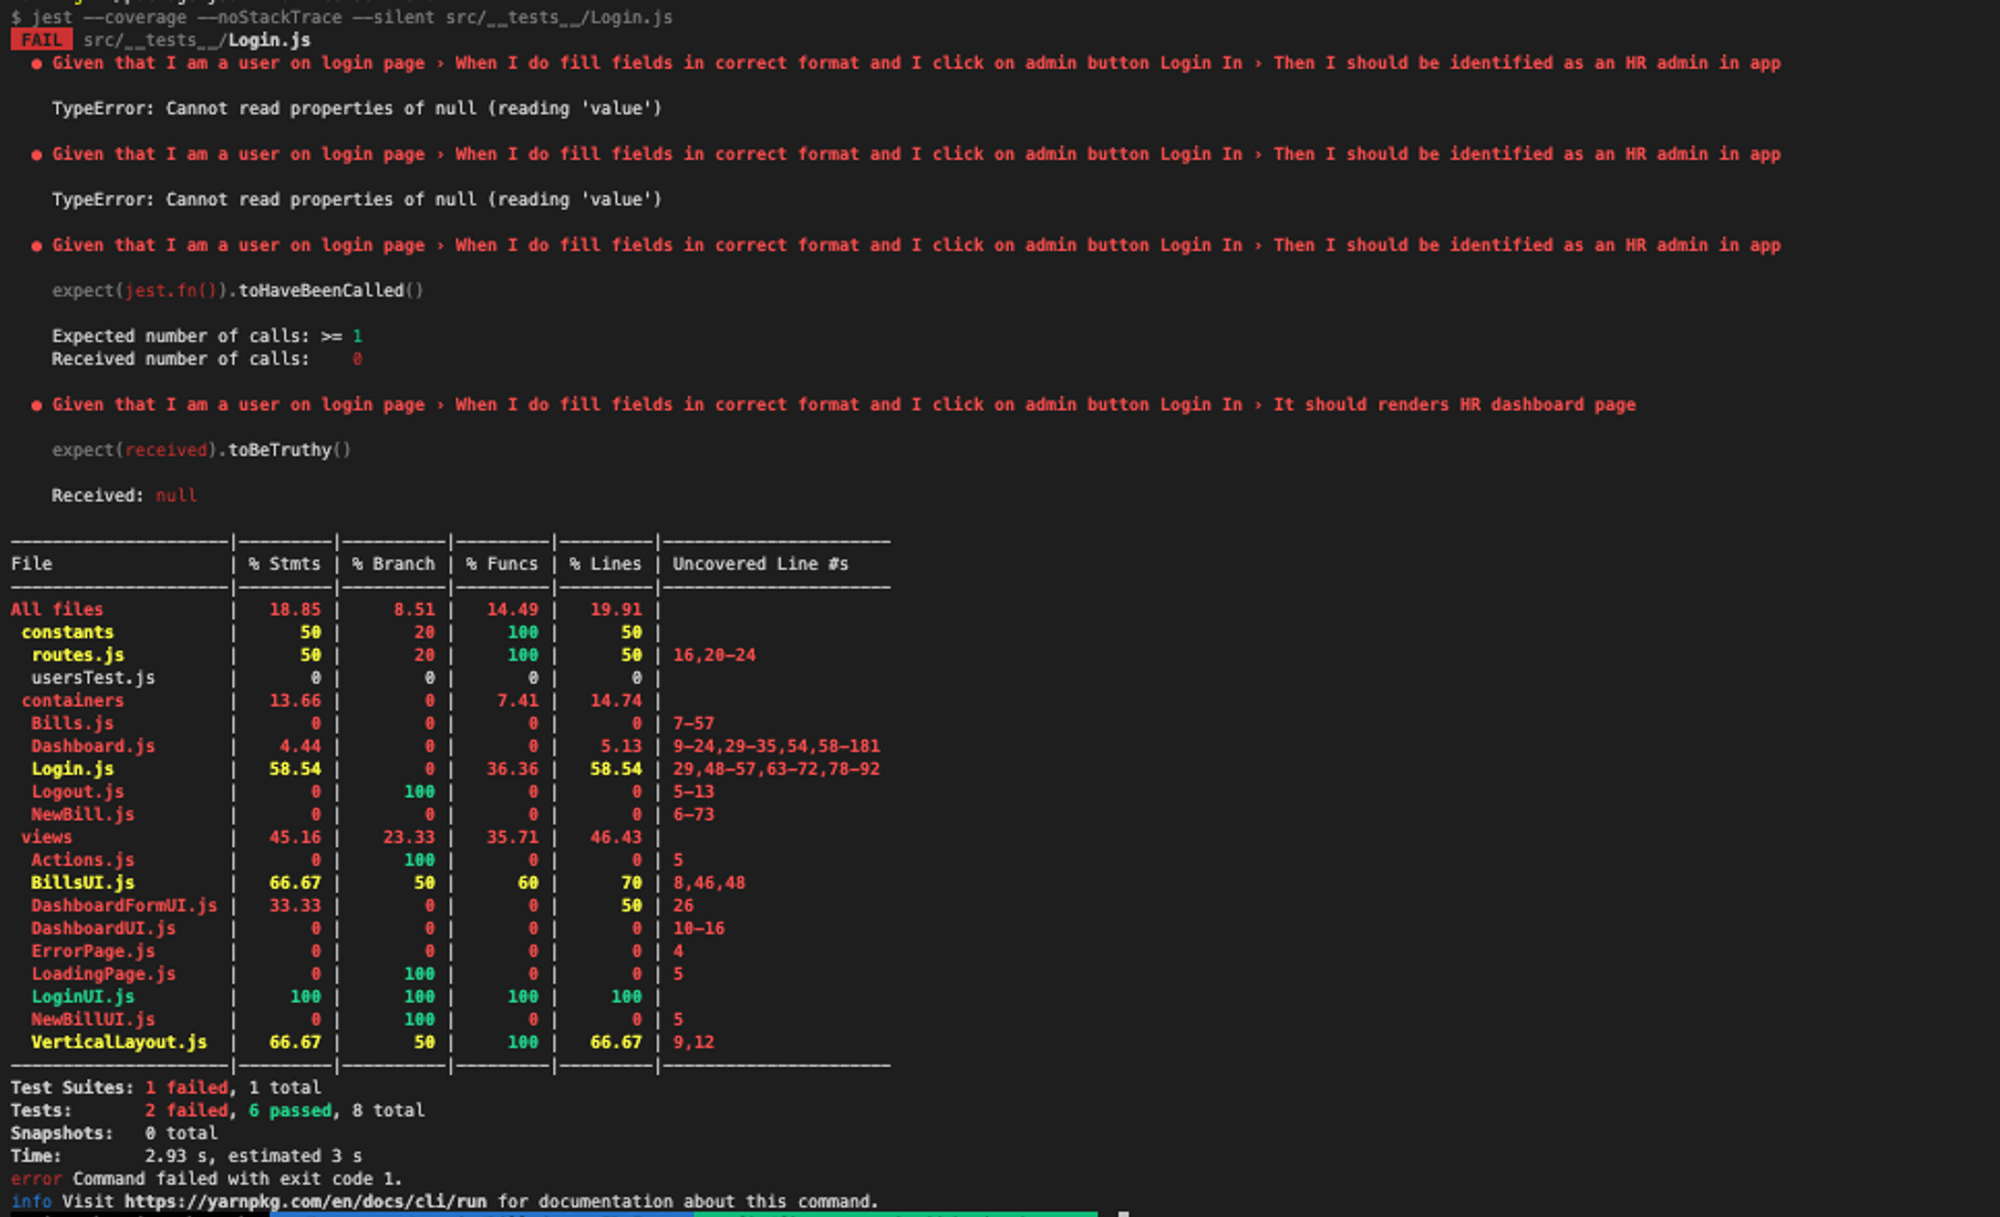Select the constants folder row
The image size is (2000, 1217).
[67, 632]
